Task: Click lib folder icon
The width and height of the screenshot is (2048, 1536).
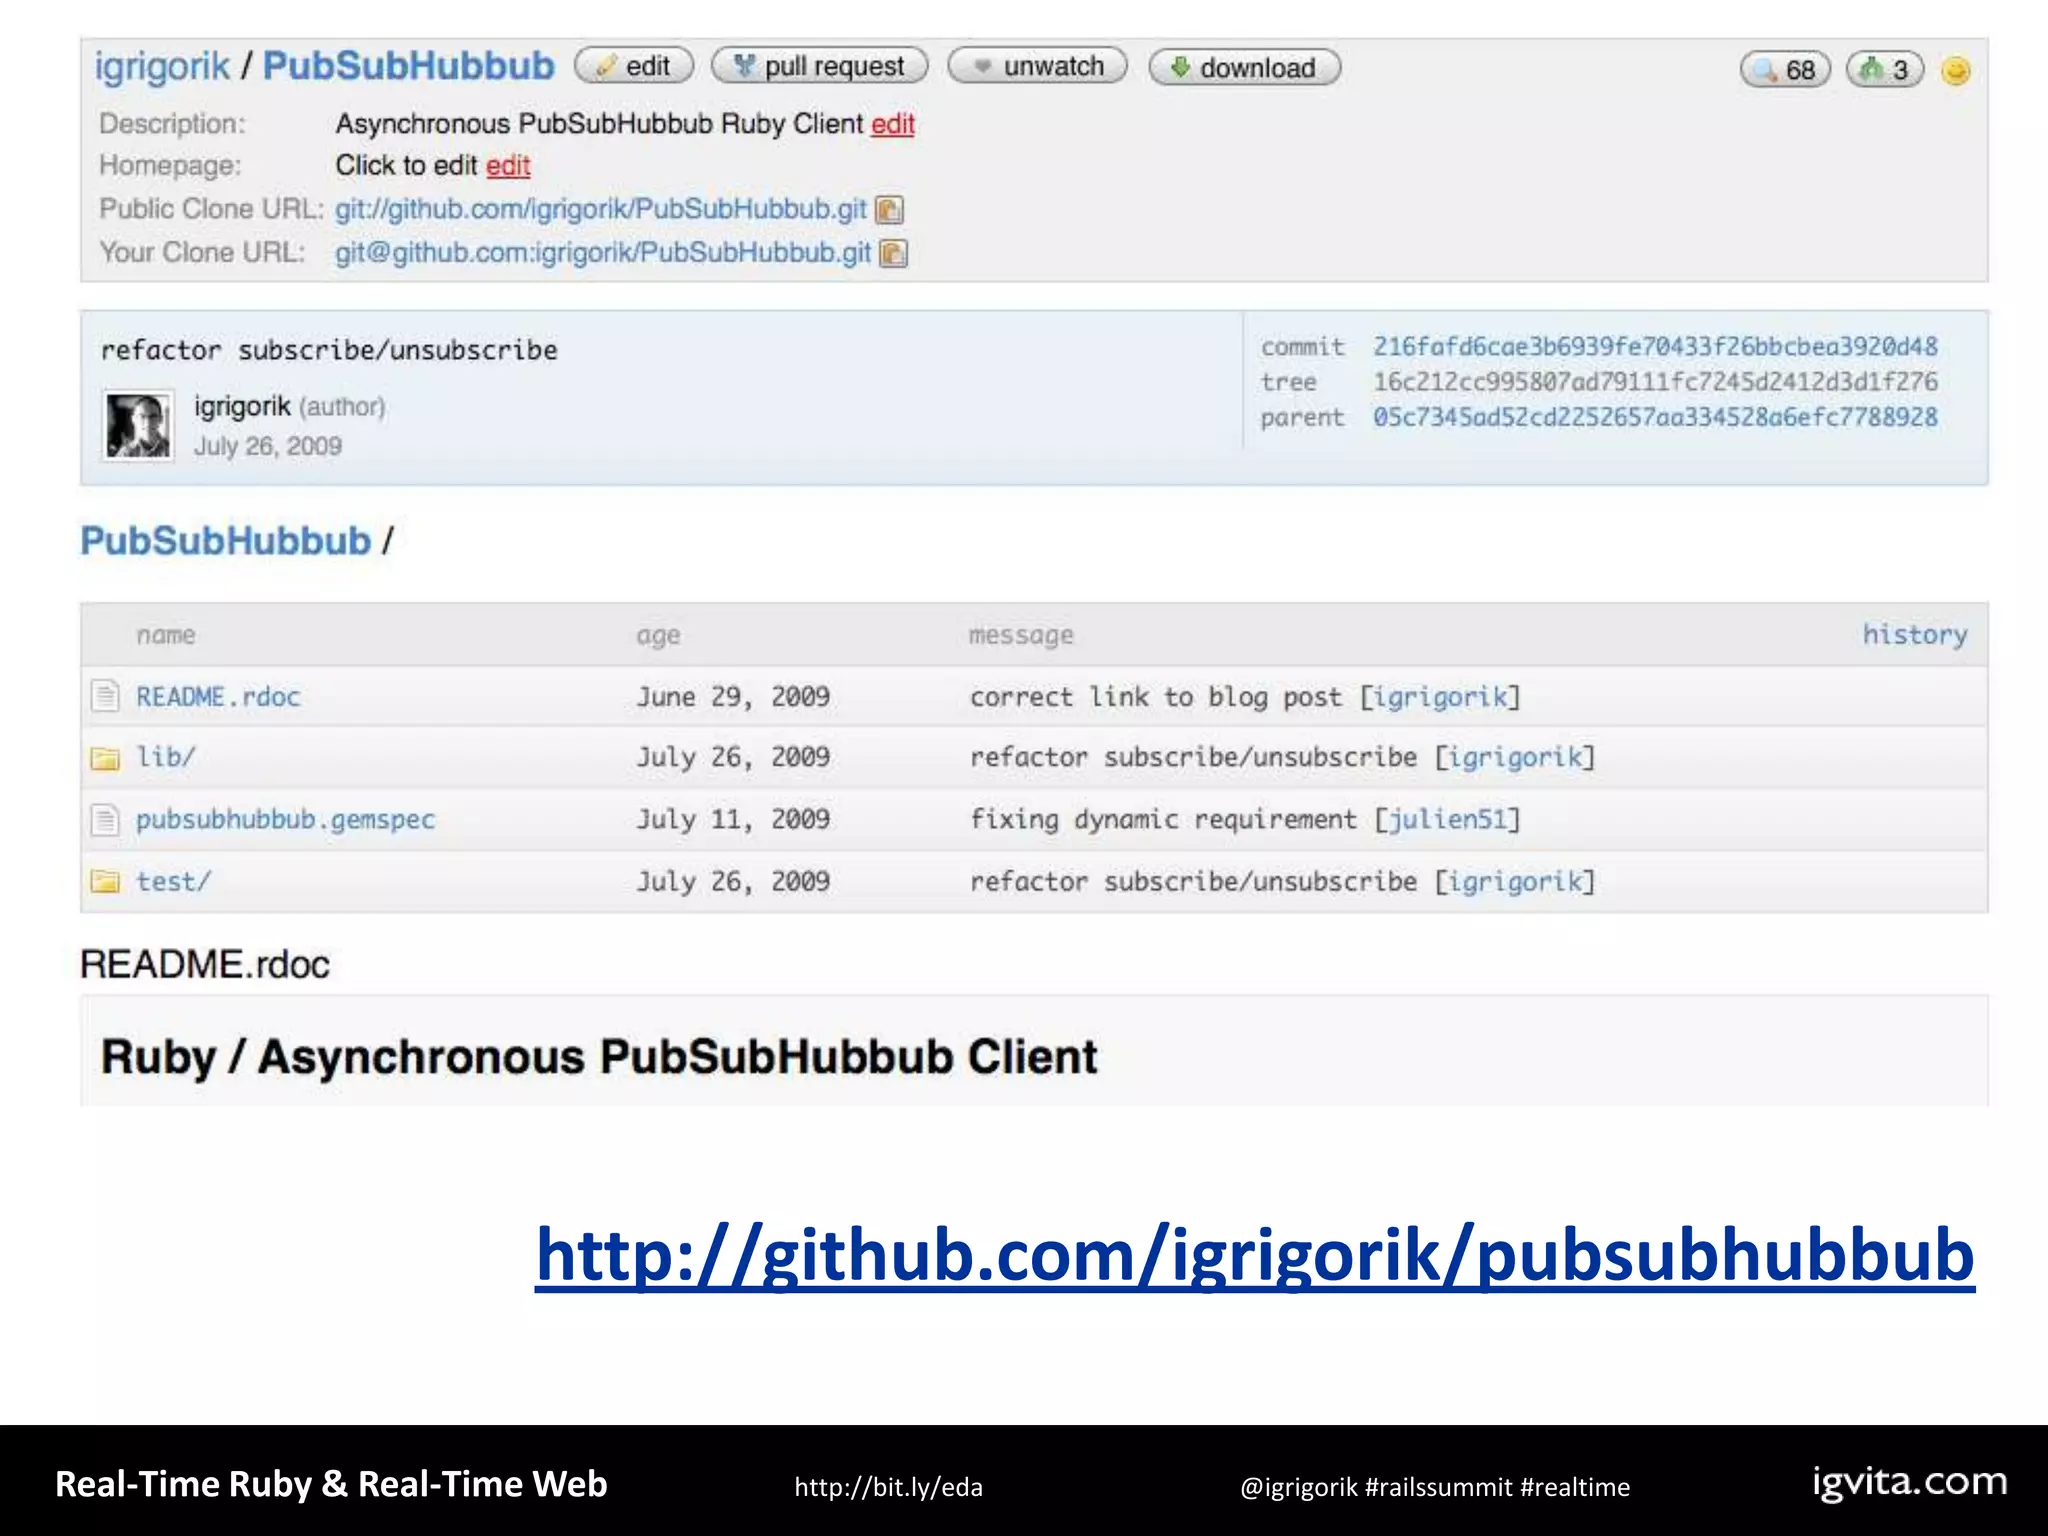Action: click(x=105, y=758)
